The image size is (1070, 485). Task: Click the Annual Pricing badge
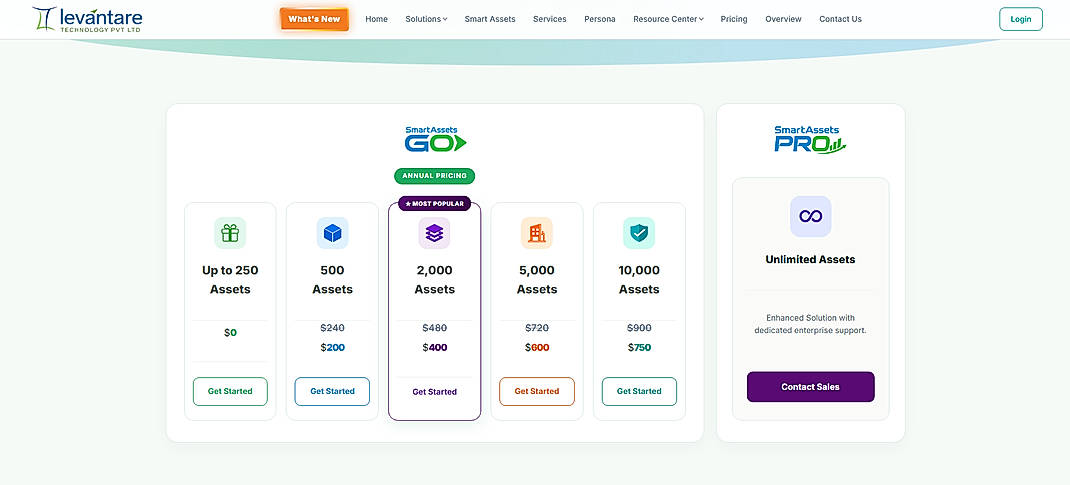tap(435, 176)
